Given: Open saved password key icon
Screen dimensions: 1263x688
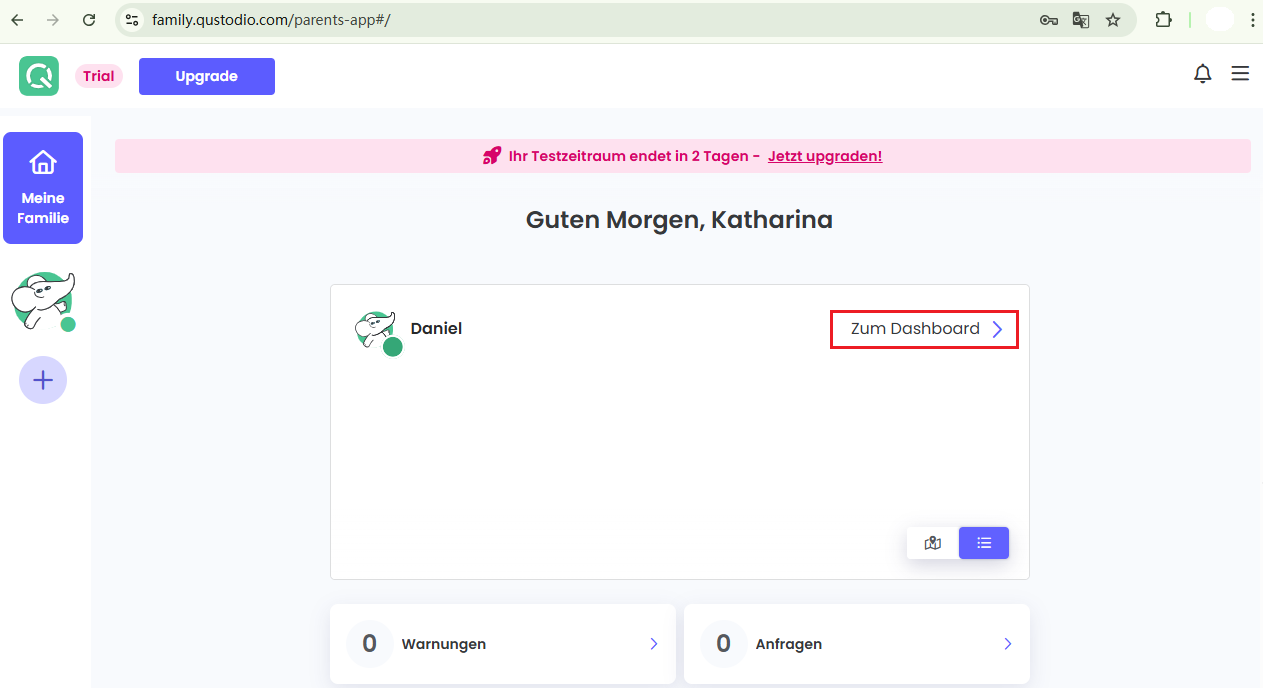Looking at the screenshot, I should 1049,20.
